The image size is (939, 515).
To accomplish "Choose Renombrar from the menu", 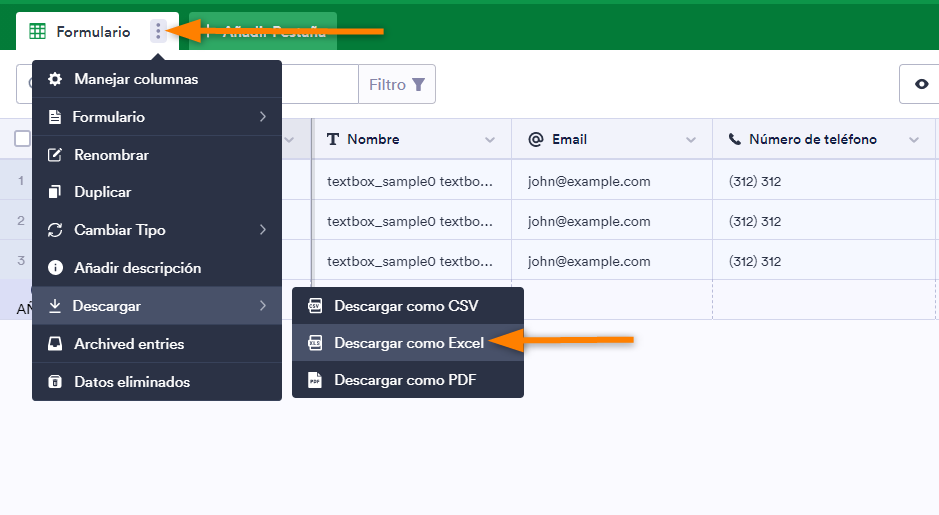I will tap(157, 154).
